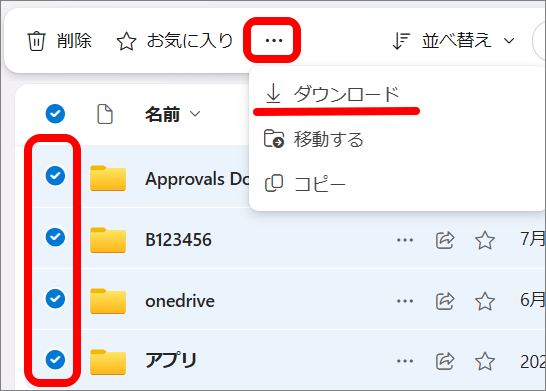The width and height of the screenshot is (546, 391).
Task: Open the アプリ folder name
Action: tap(171, 360)
